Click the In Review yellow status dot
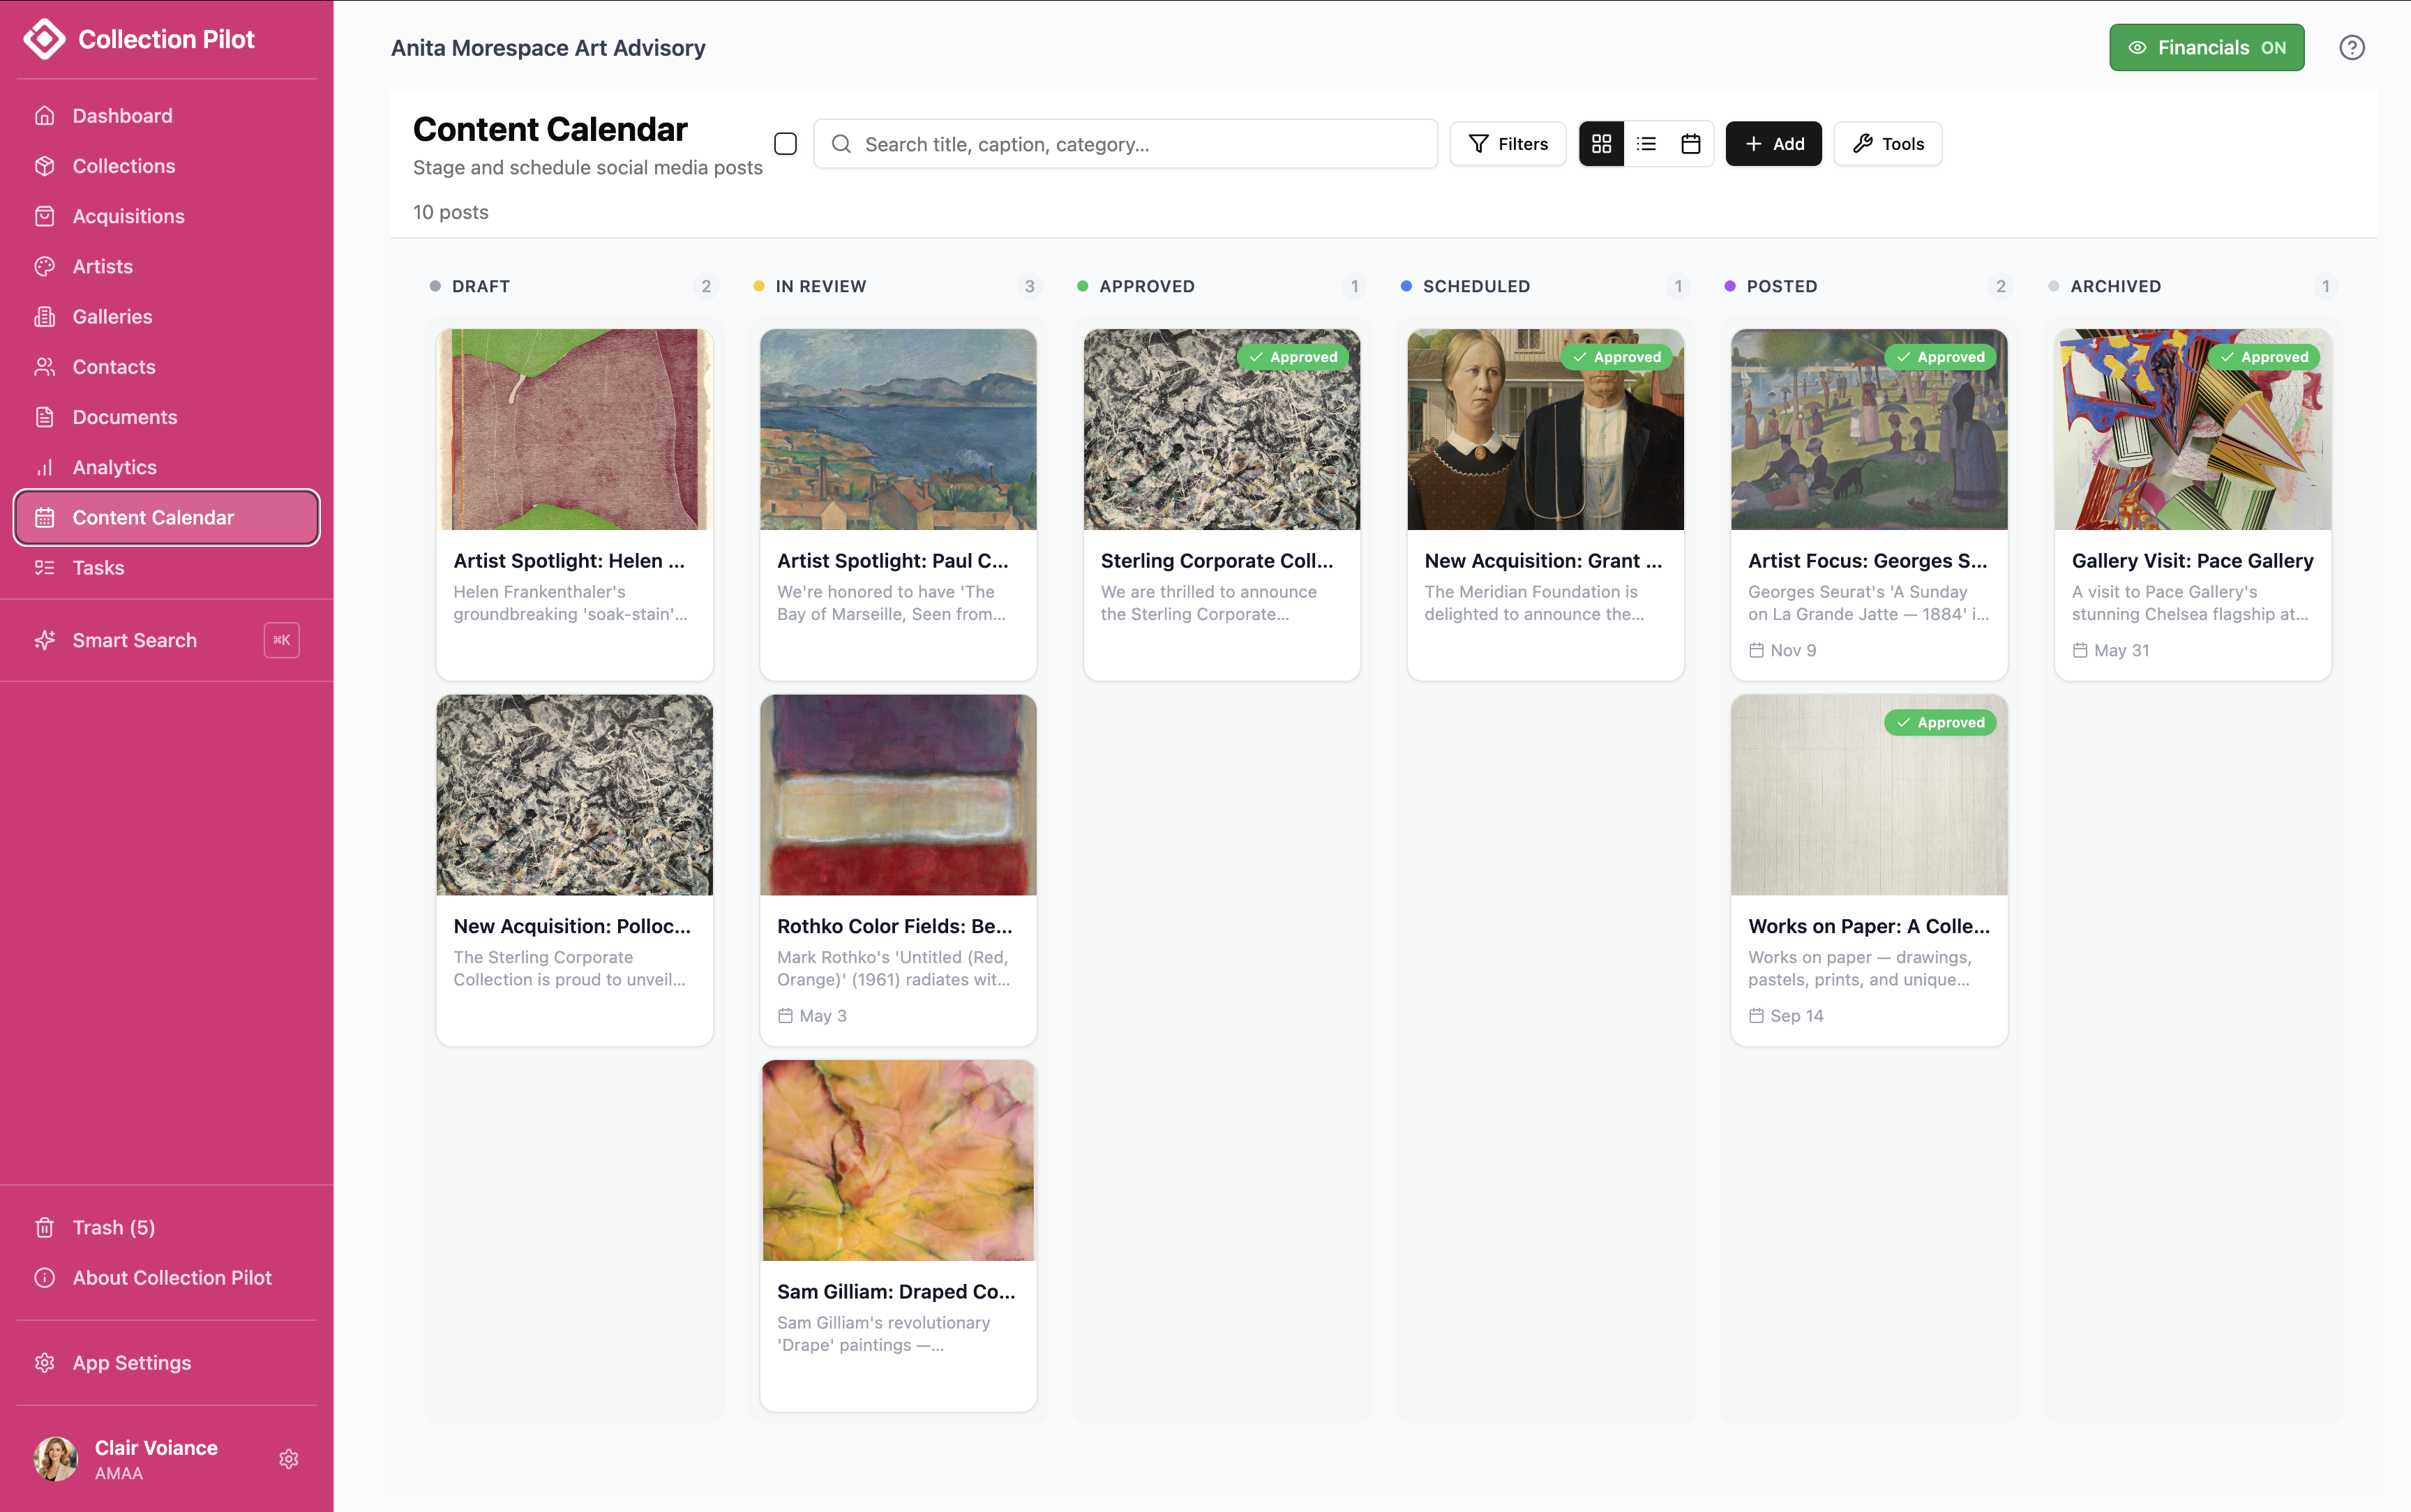 tap(759, 286)
